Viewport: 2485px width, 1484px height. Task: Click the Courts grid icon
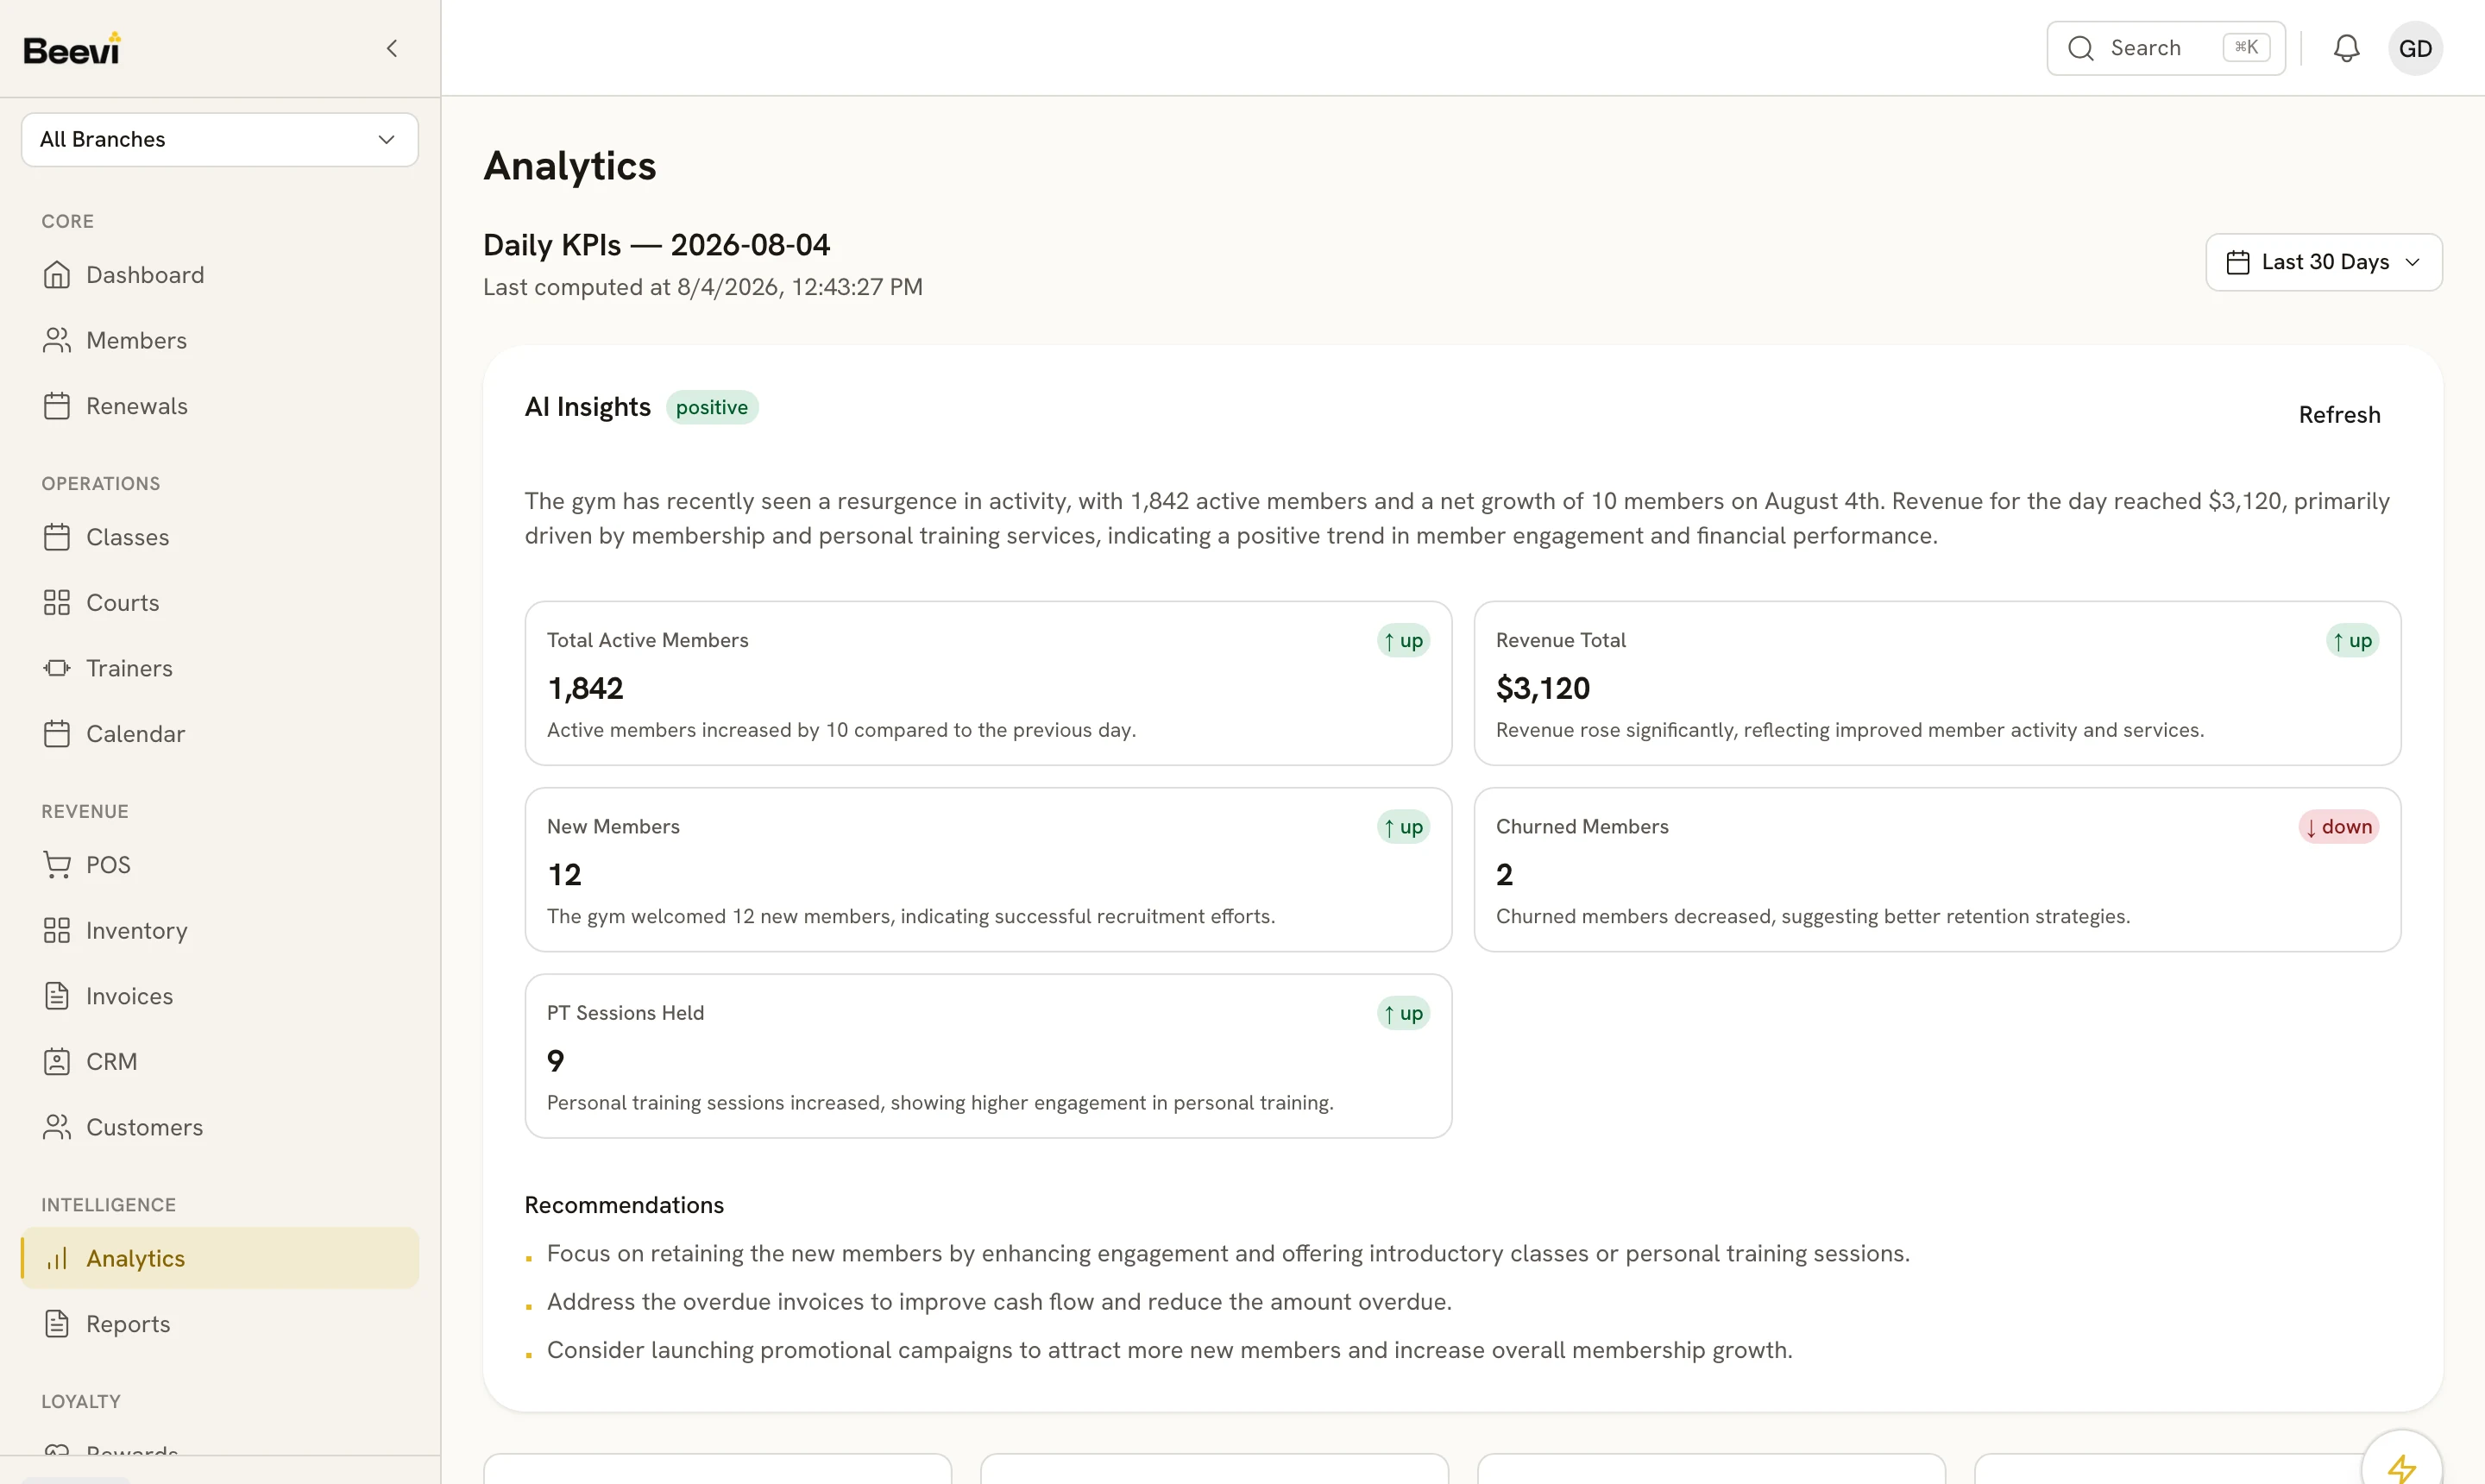tap(57, 603)
